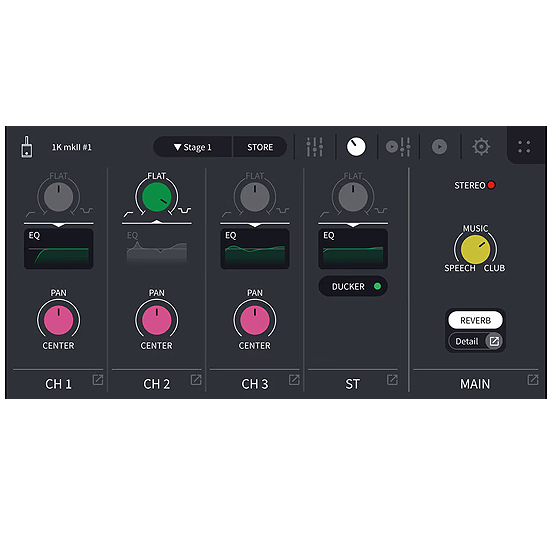550x550 pixels.
Task: Click the play button icon in toolbar
Action: [440, 147]
